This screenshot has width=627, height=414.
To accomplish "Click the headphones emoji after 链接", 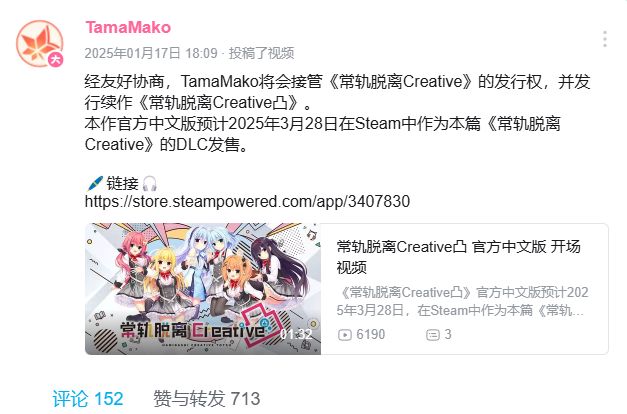I will 150,184.
